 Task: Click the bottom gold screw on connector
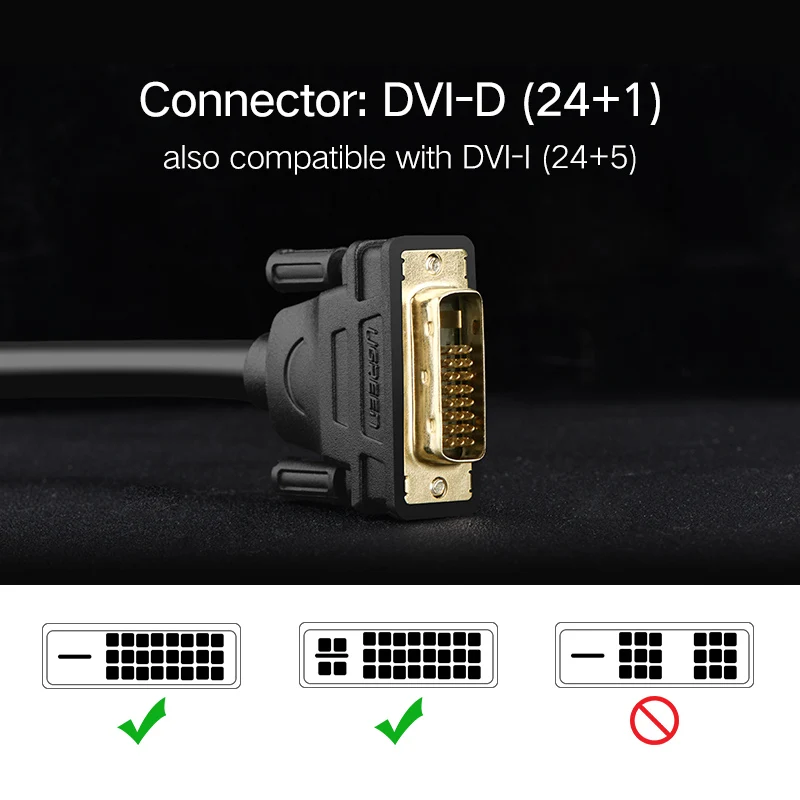[x=438, y=487]
